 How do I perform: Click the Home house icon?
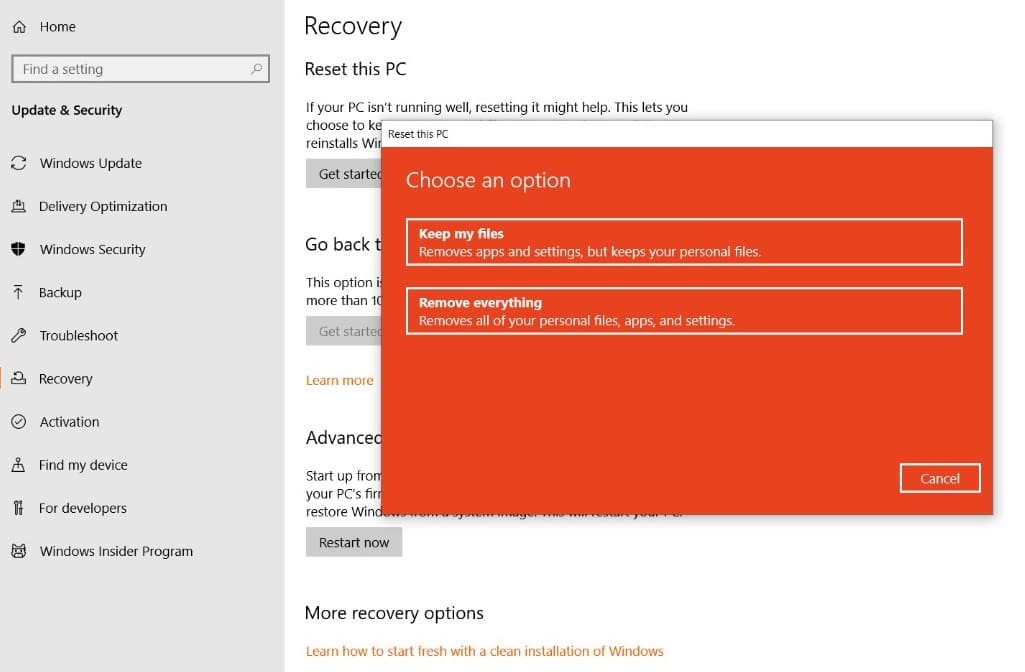pyautogui.click(x=20, y=27)
